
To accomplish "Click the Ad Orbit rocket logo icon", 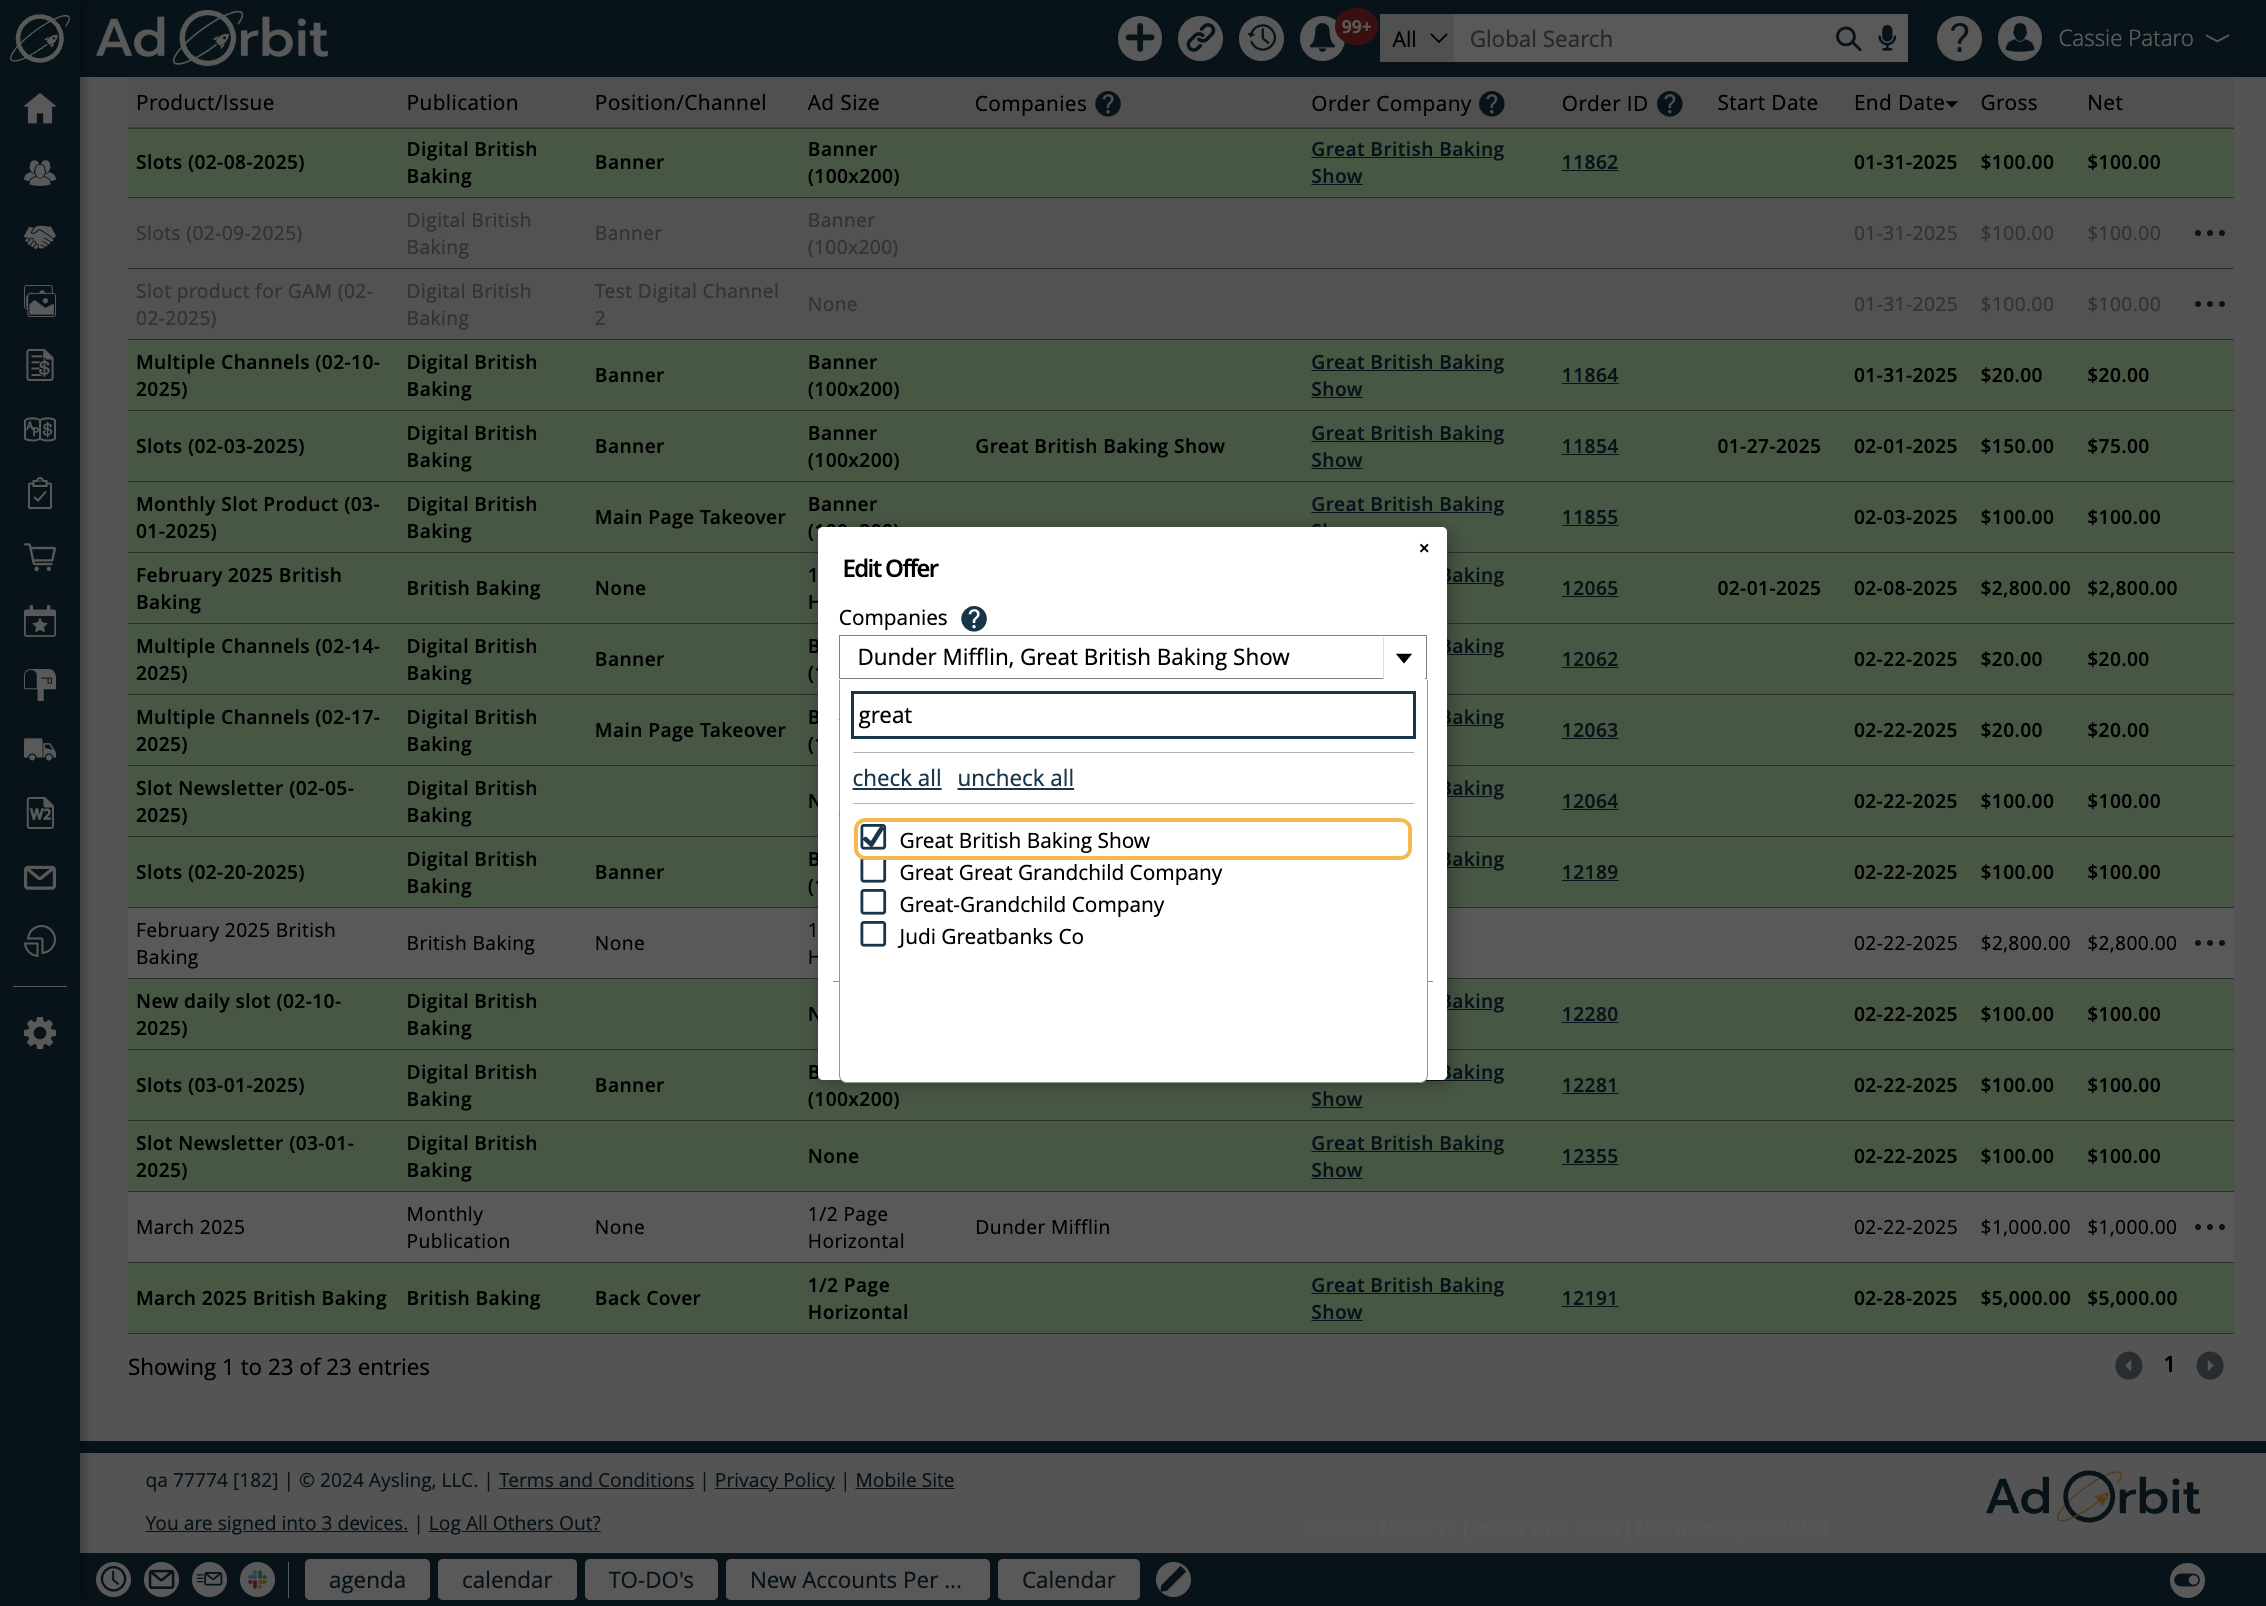I will (x=40, y=39).
